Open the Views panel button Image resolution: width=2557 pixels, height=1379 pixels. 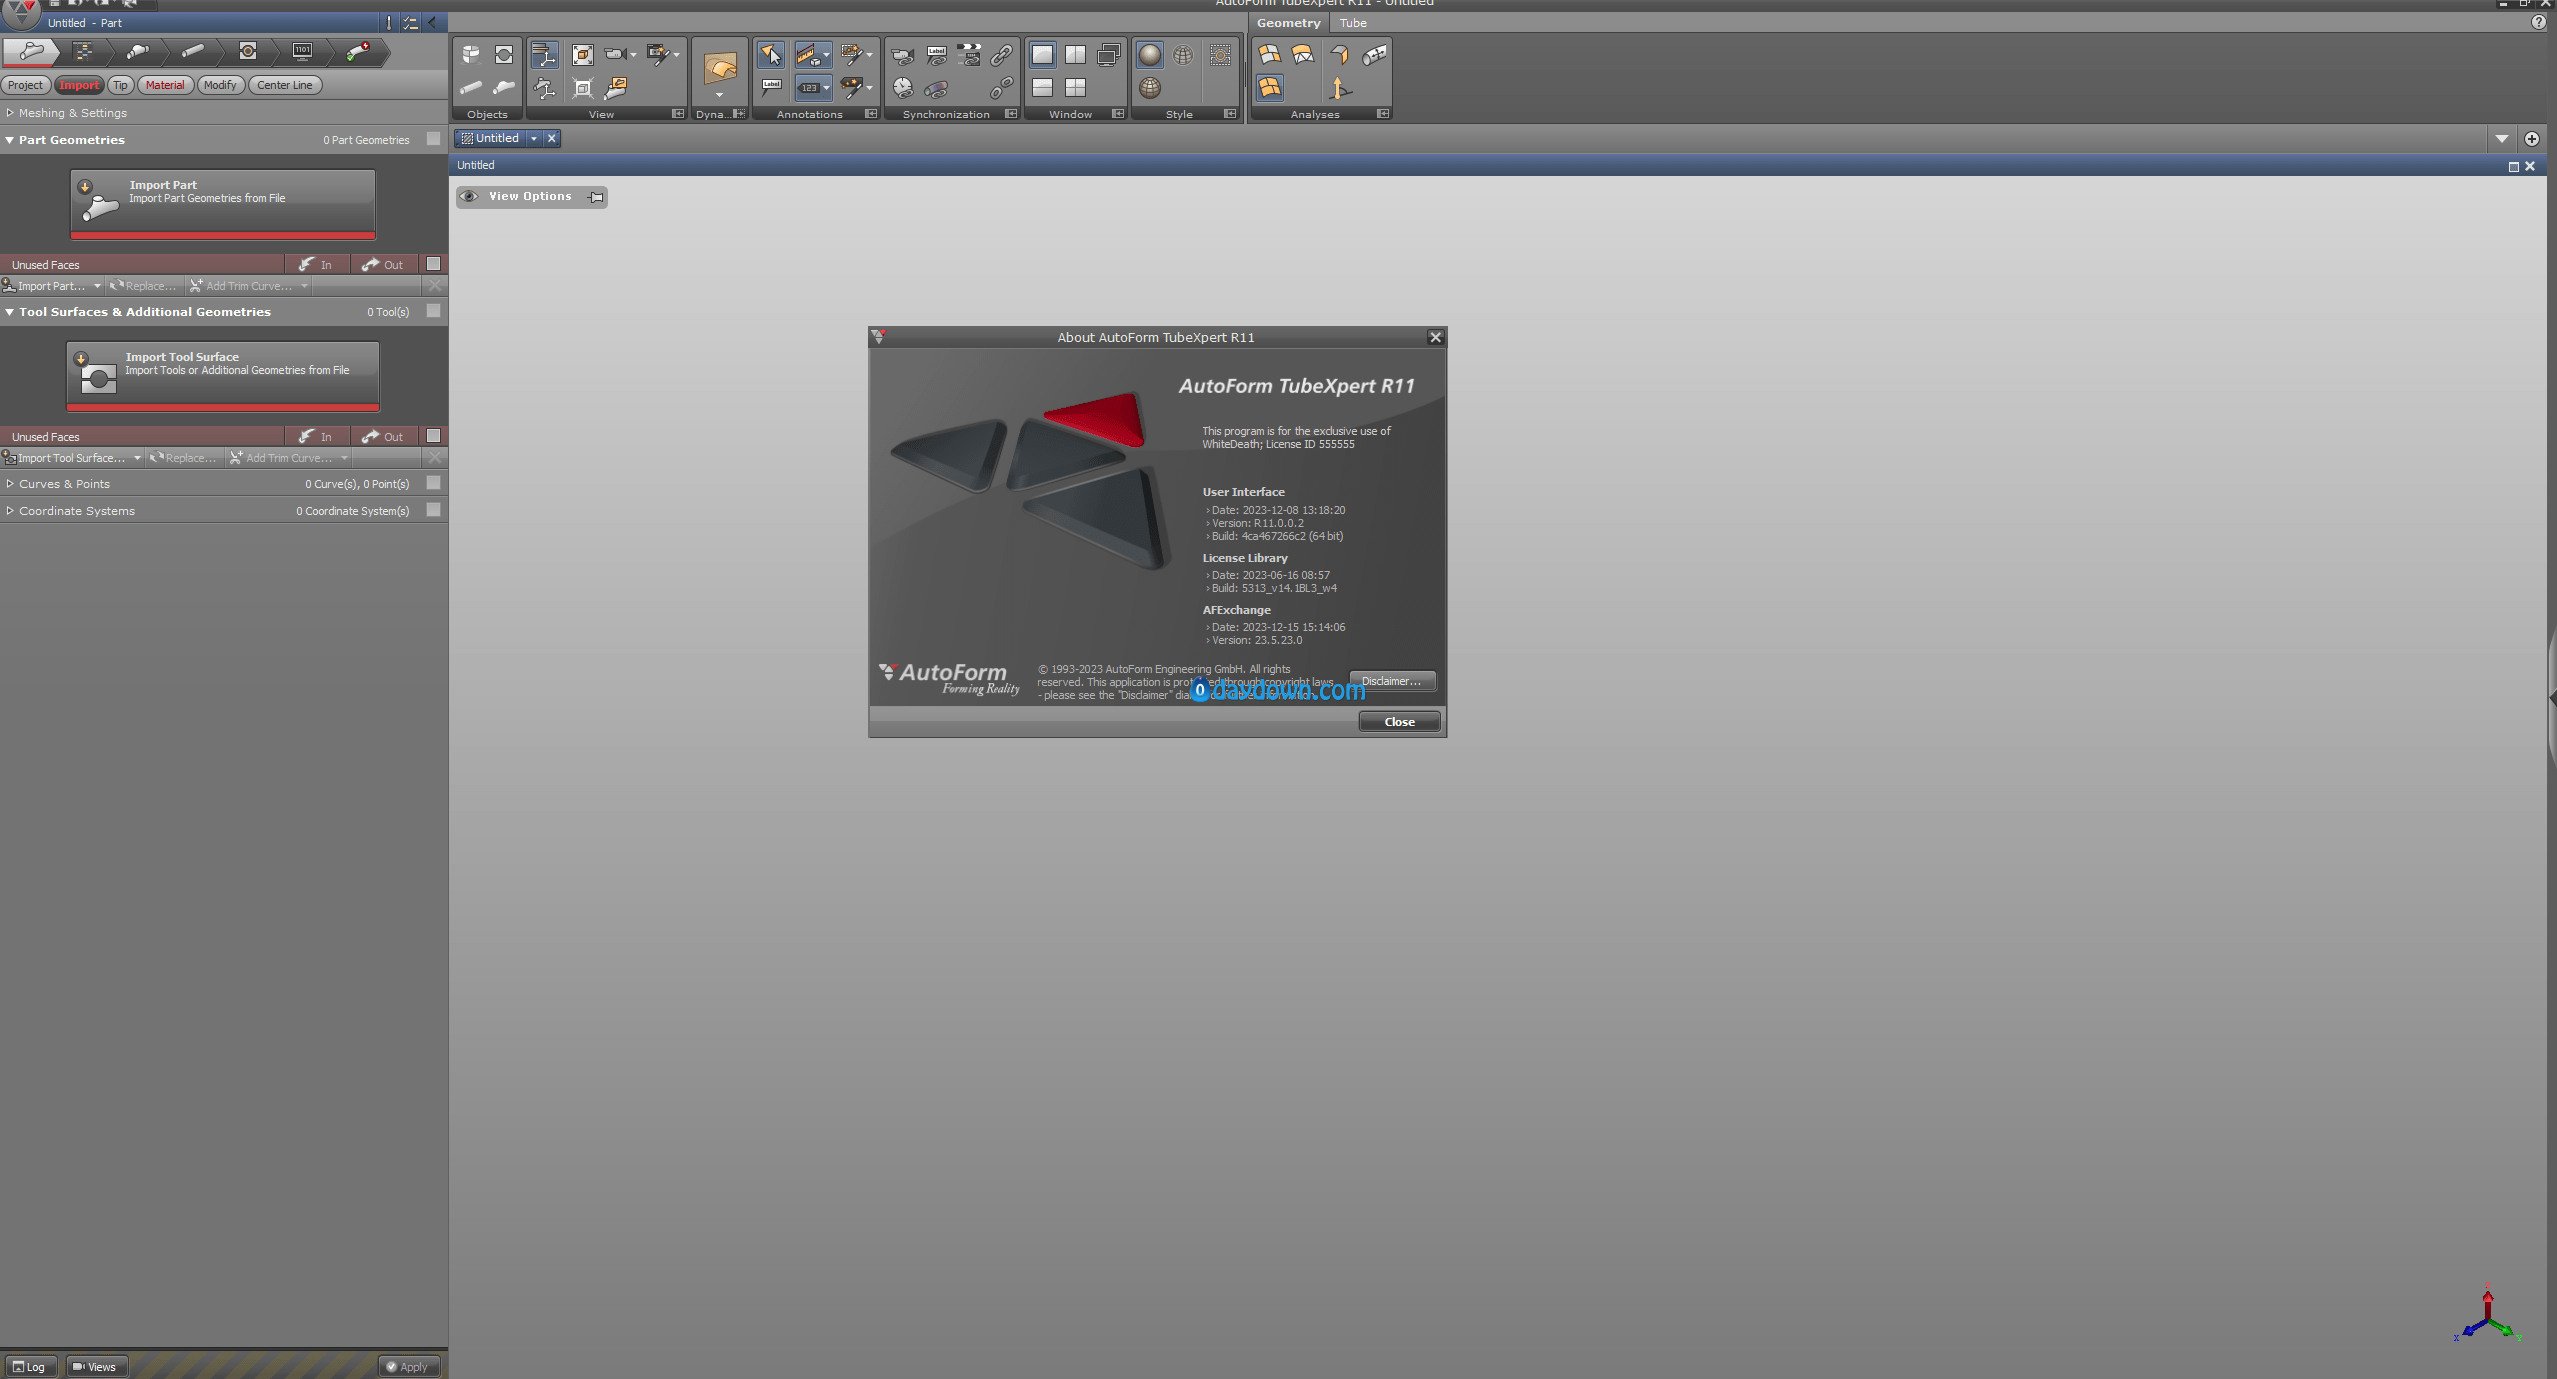point(96,1366)
